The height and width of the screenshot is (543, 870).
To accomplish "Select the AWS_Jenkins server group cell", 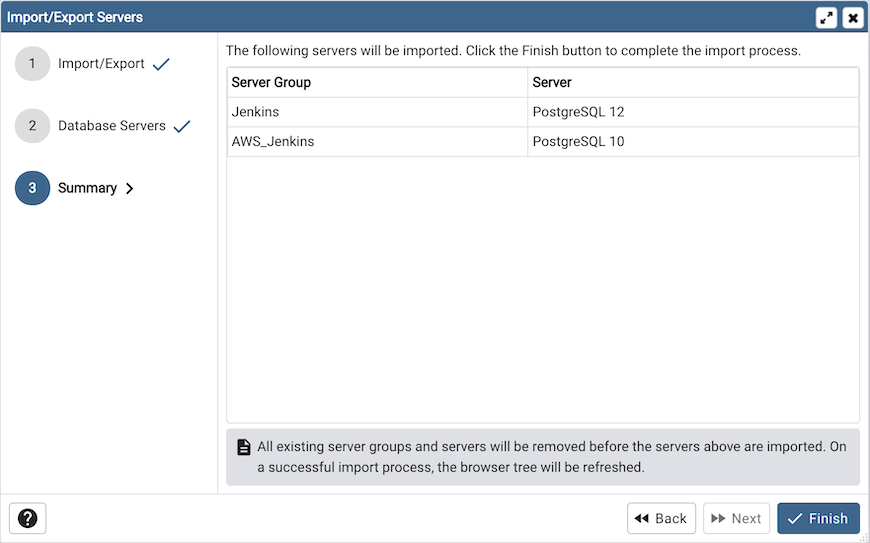I will point(273,142).
